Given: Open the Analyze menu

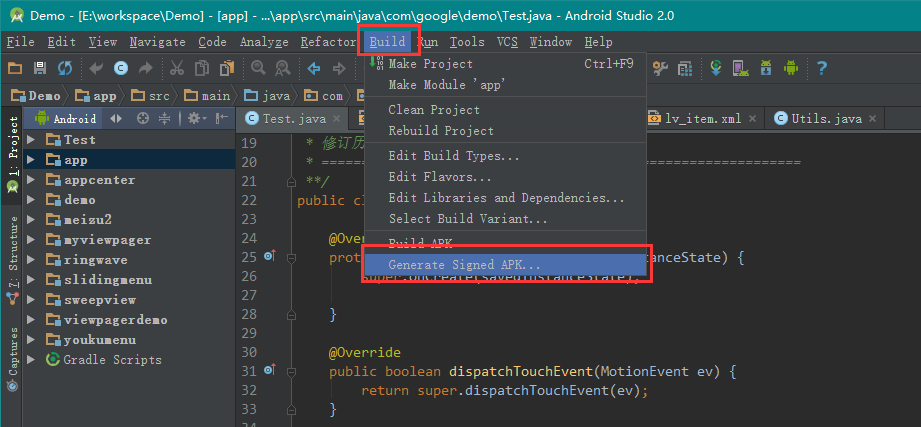Looking at the screenshot, I should pyautogui.click(x=264, y=42).
